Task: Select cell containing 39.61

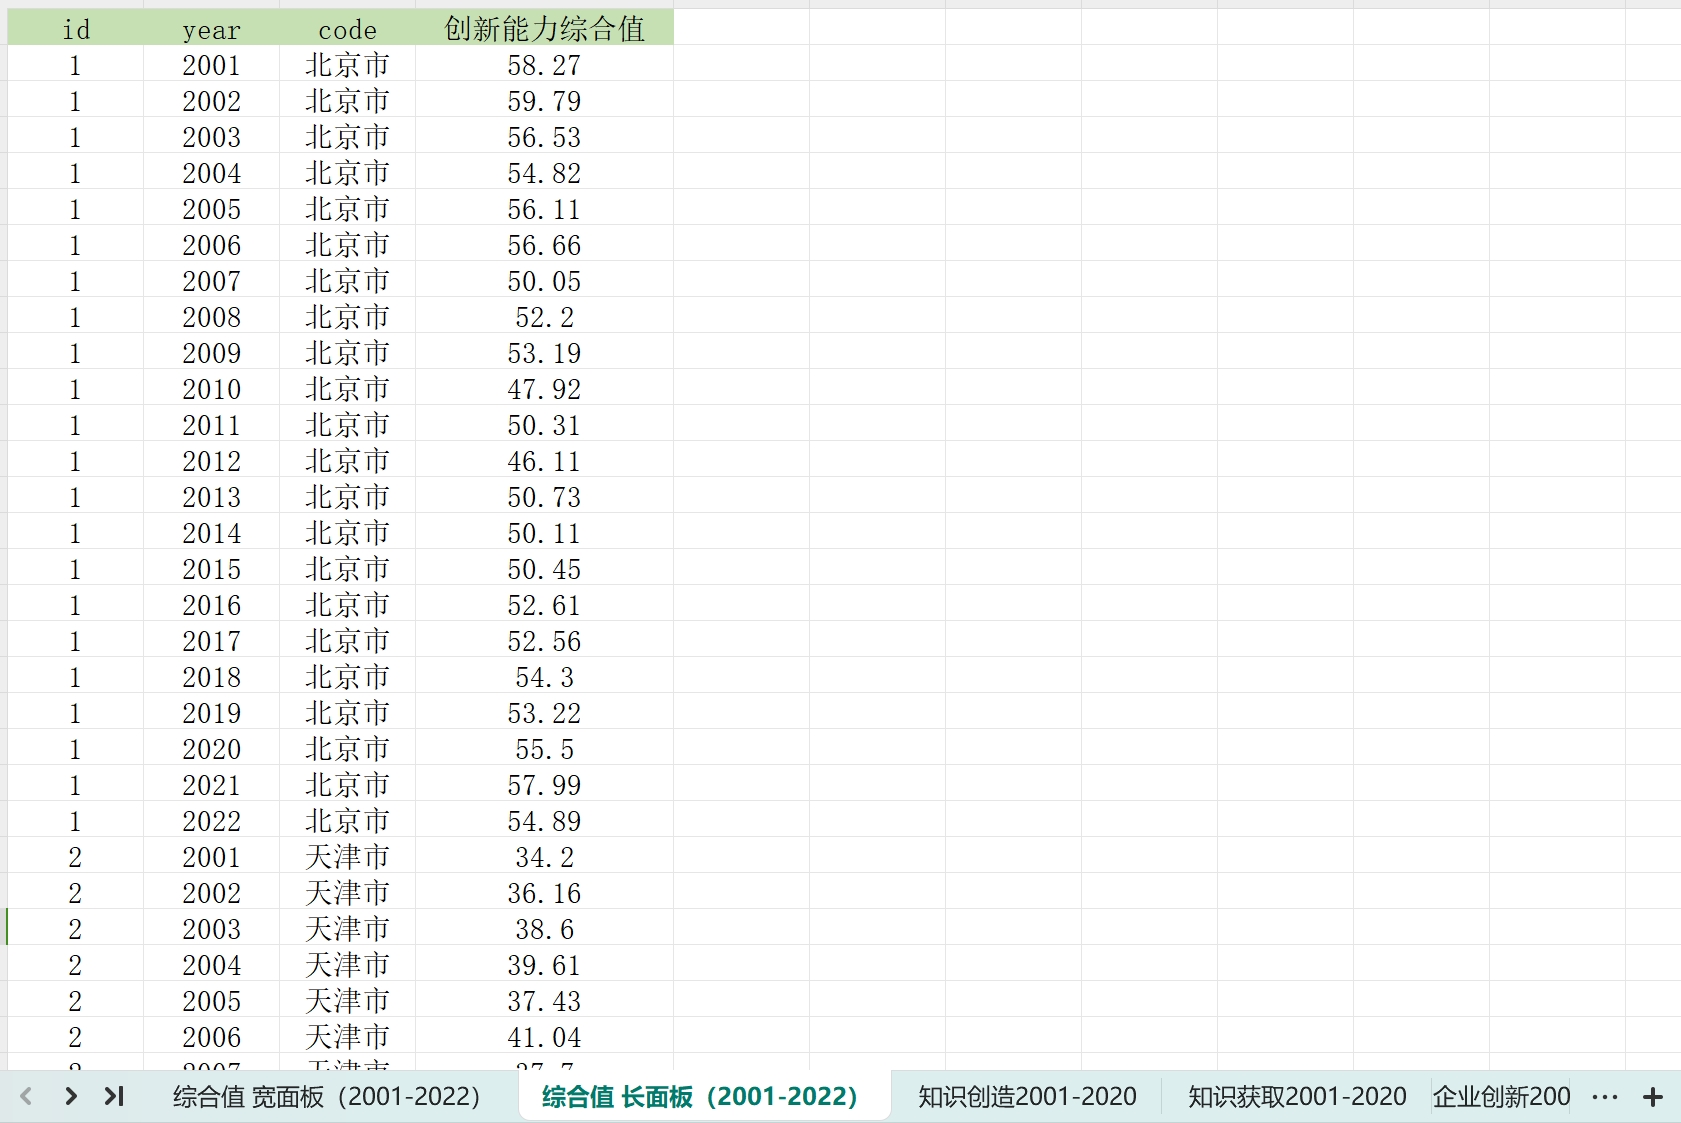Action: click(545, 965)
